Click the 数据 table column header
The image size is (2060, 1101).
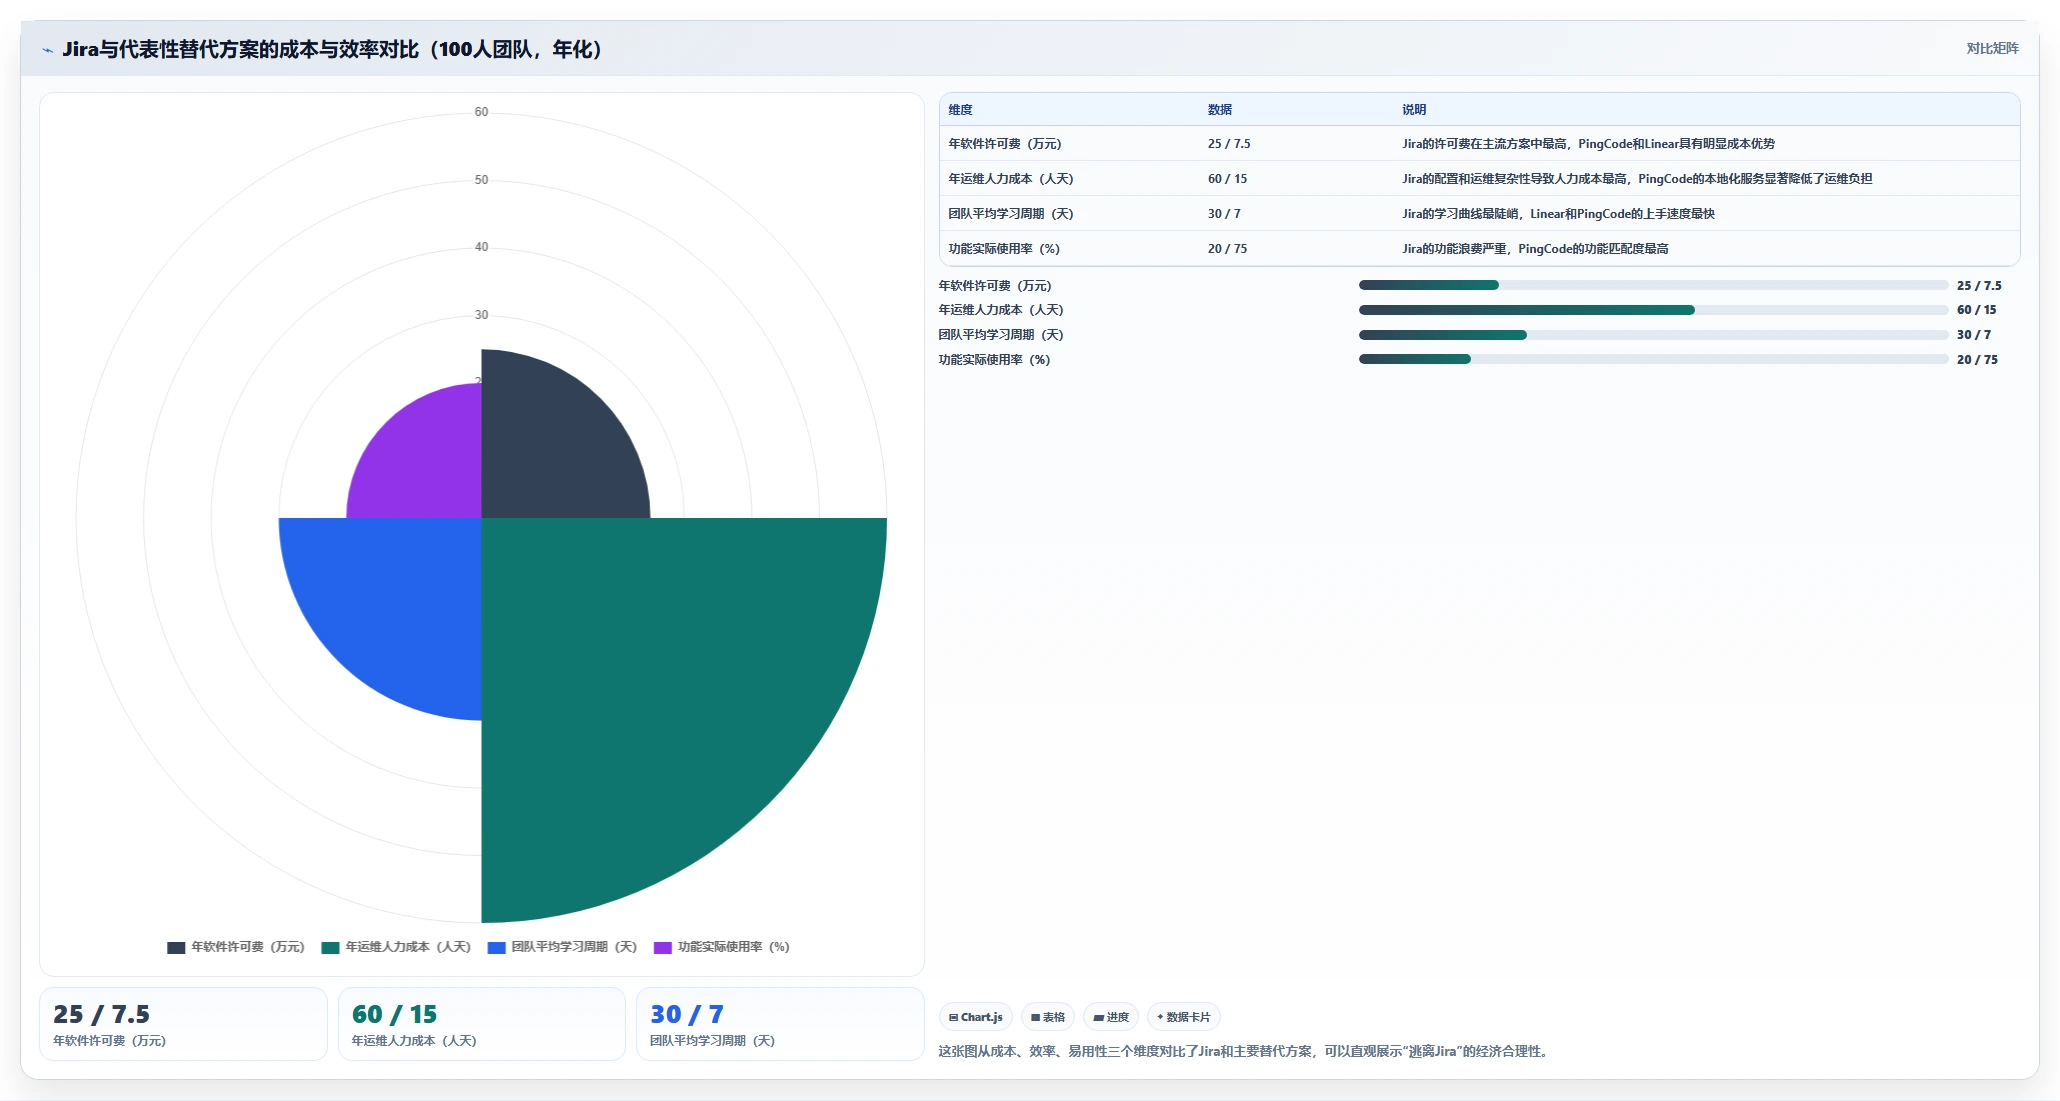(x=1220, y=110)
